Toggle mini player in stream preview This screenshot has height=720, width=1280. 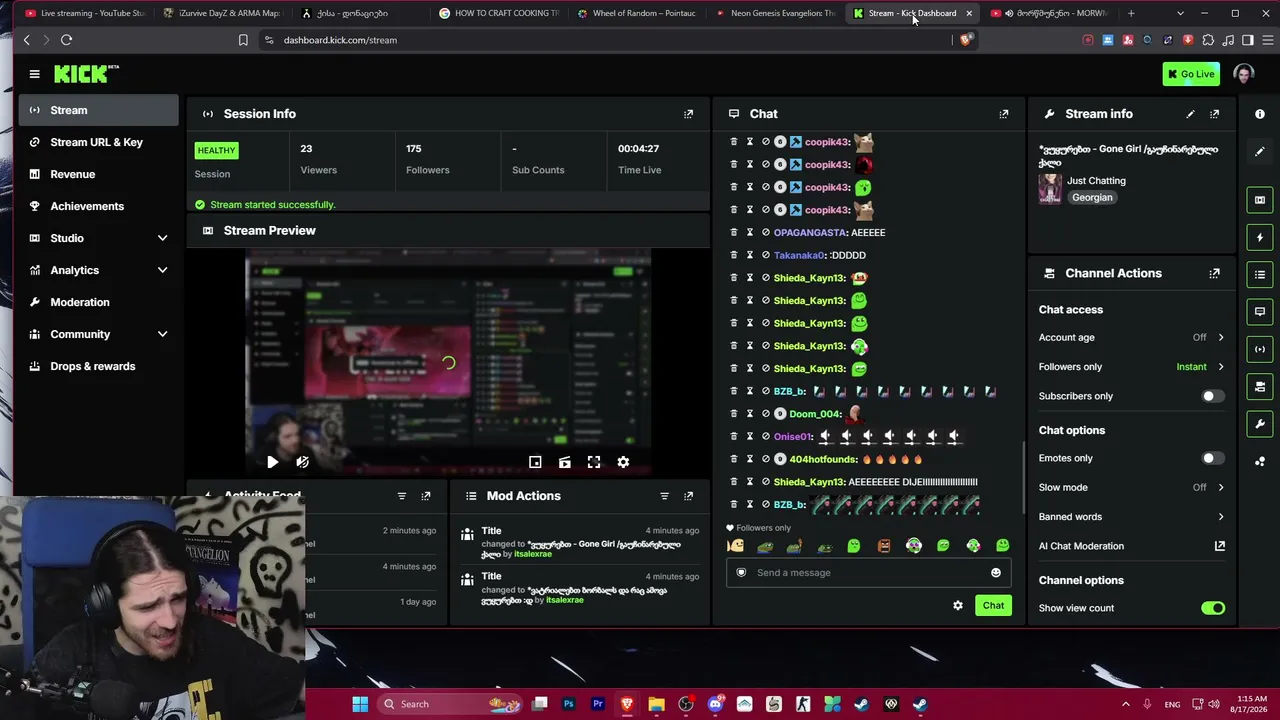pos(535,462)
